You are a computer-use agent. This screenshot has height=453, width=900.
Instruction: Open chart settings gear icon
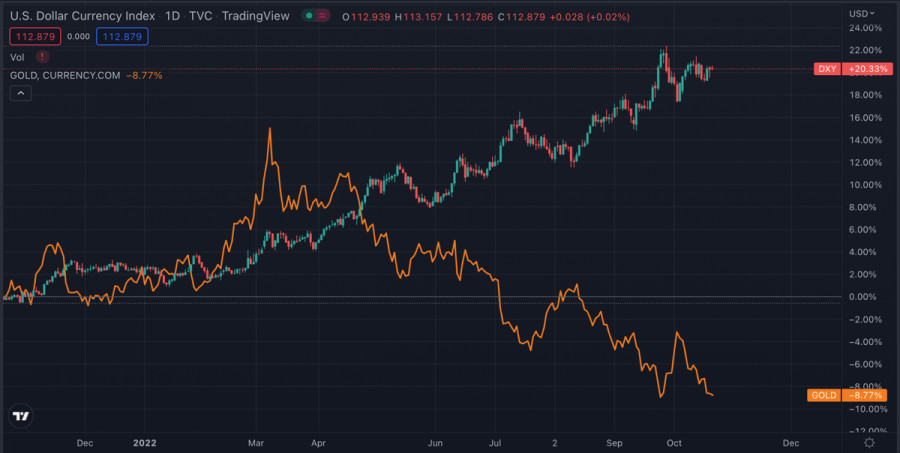point(870,442)
